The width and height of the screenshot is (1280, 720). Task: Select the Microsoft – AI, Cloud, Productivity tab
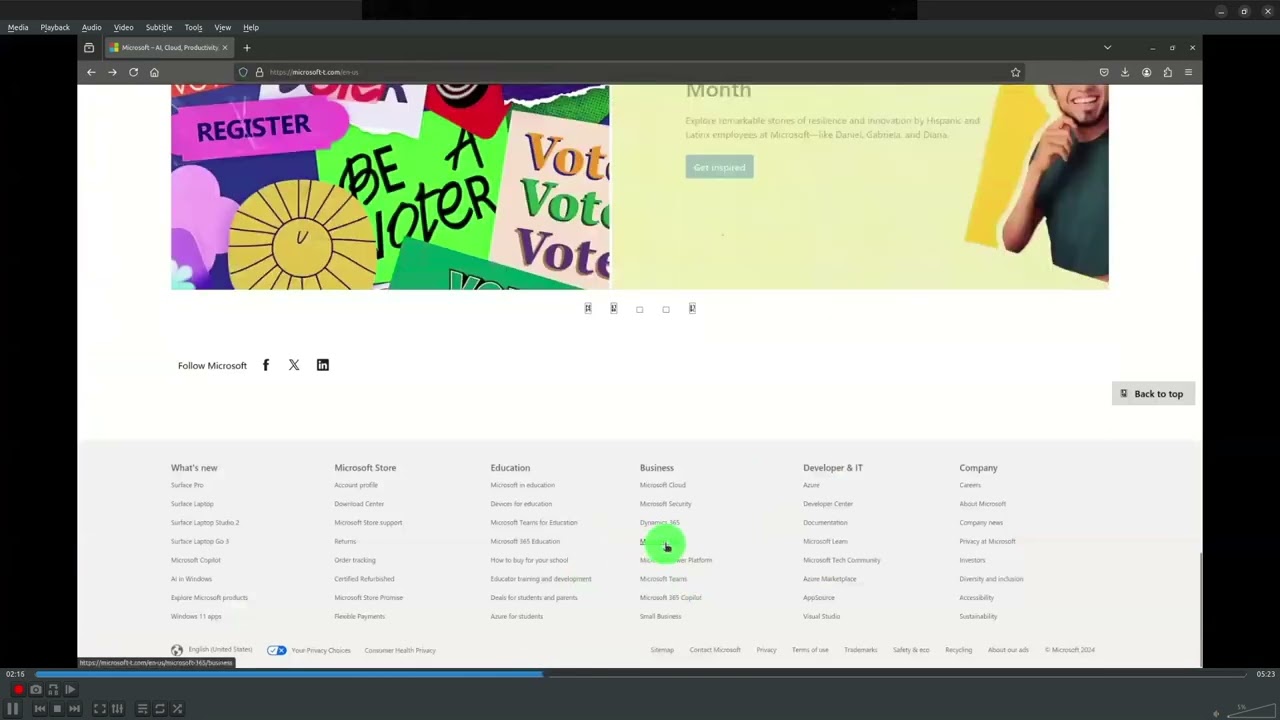click(169, 48)
